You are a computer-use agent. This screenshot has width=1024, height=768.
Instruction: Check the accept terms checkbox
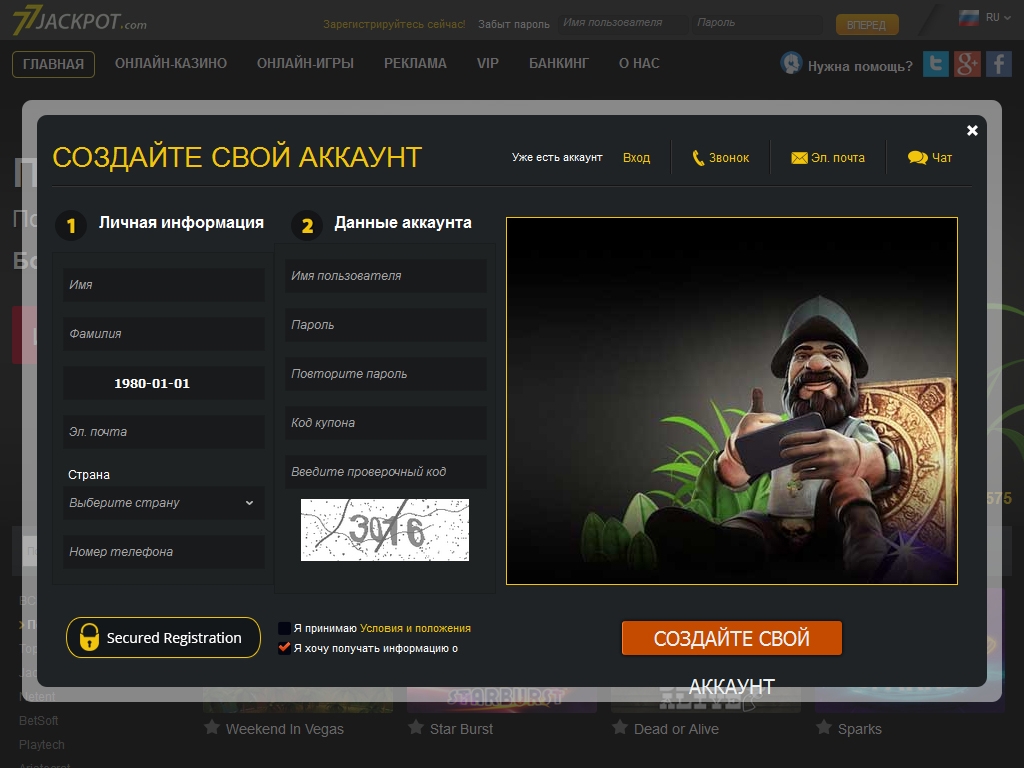284,628
